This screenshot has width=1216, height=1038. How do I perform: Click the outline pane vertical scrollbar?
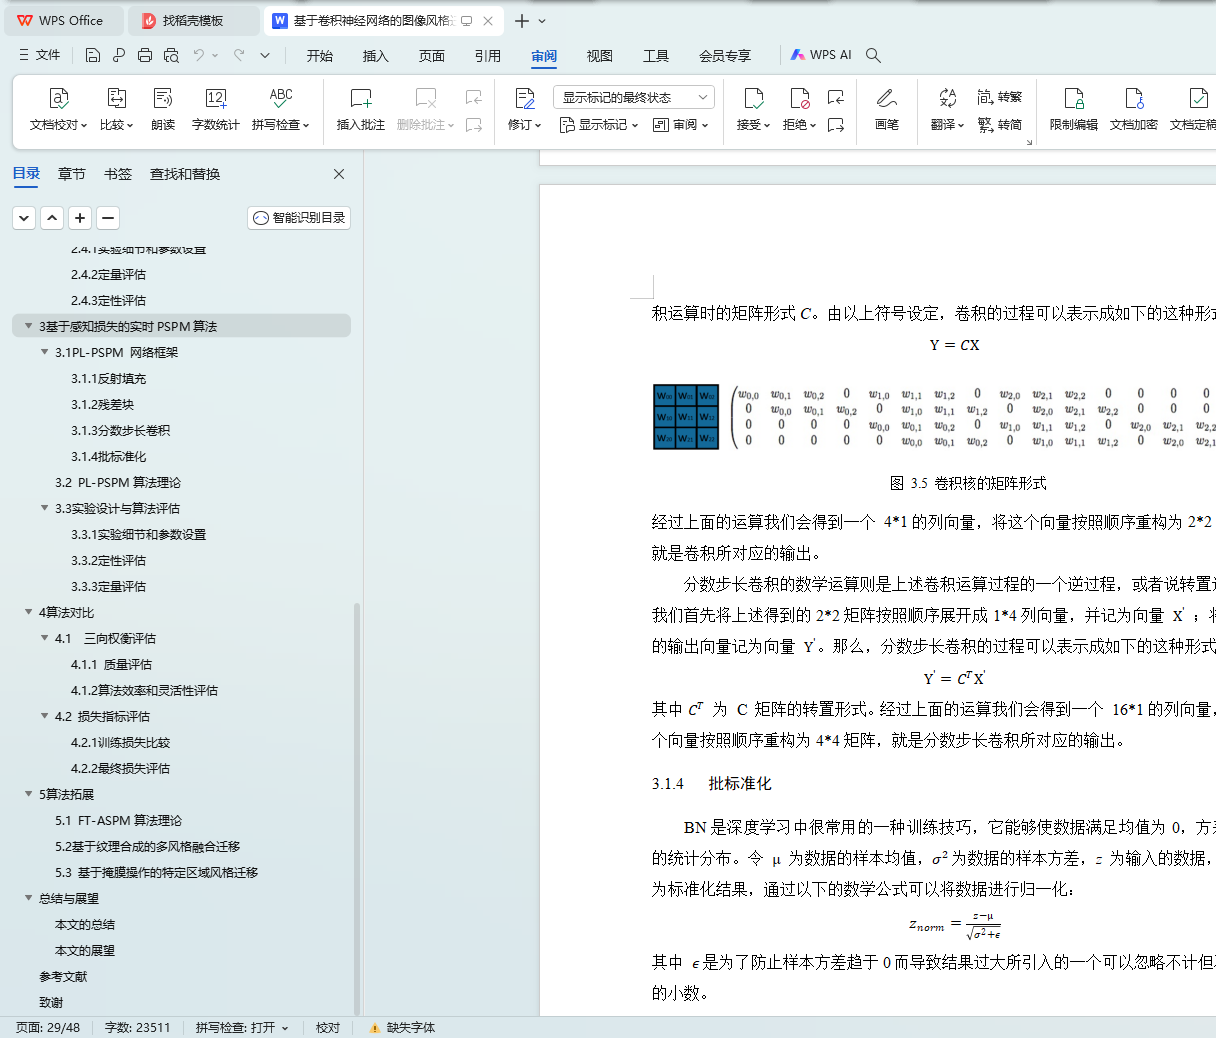point(357,809)
